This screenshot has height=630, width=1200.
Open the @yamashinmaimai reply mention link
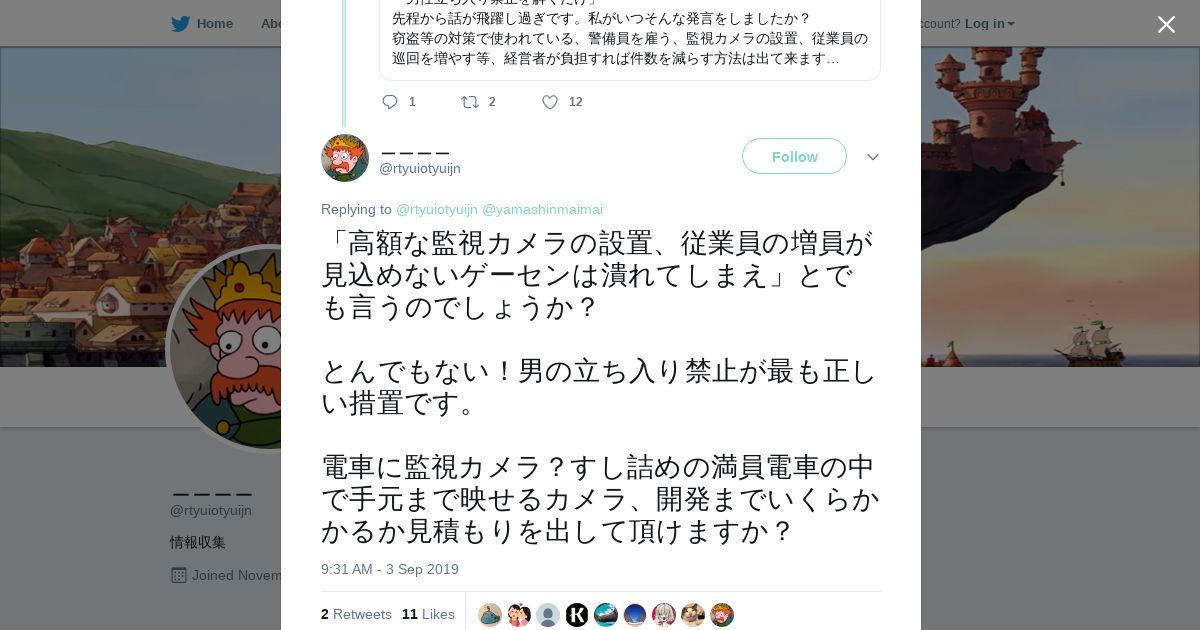pyautogui.click(x=542, y=209)
